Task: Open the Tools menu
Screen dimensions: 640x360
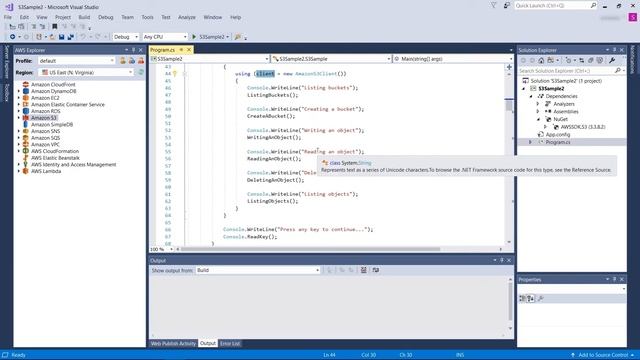Action: 147,17
